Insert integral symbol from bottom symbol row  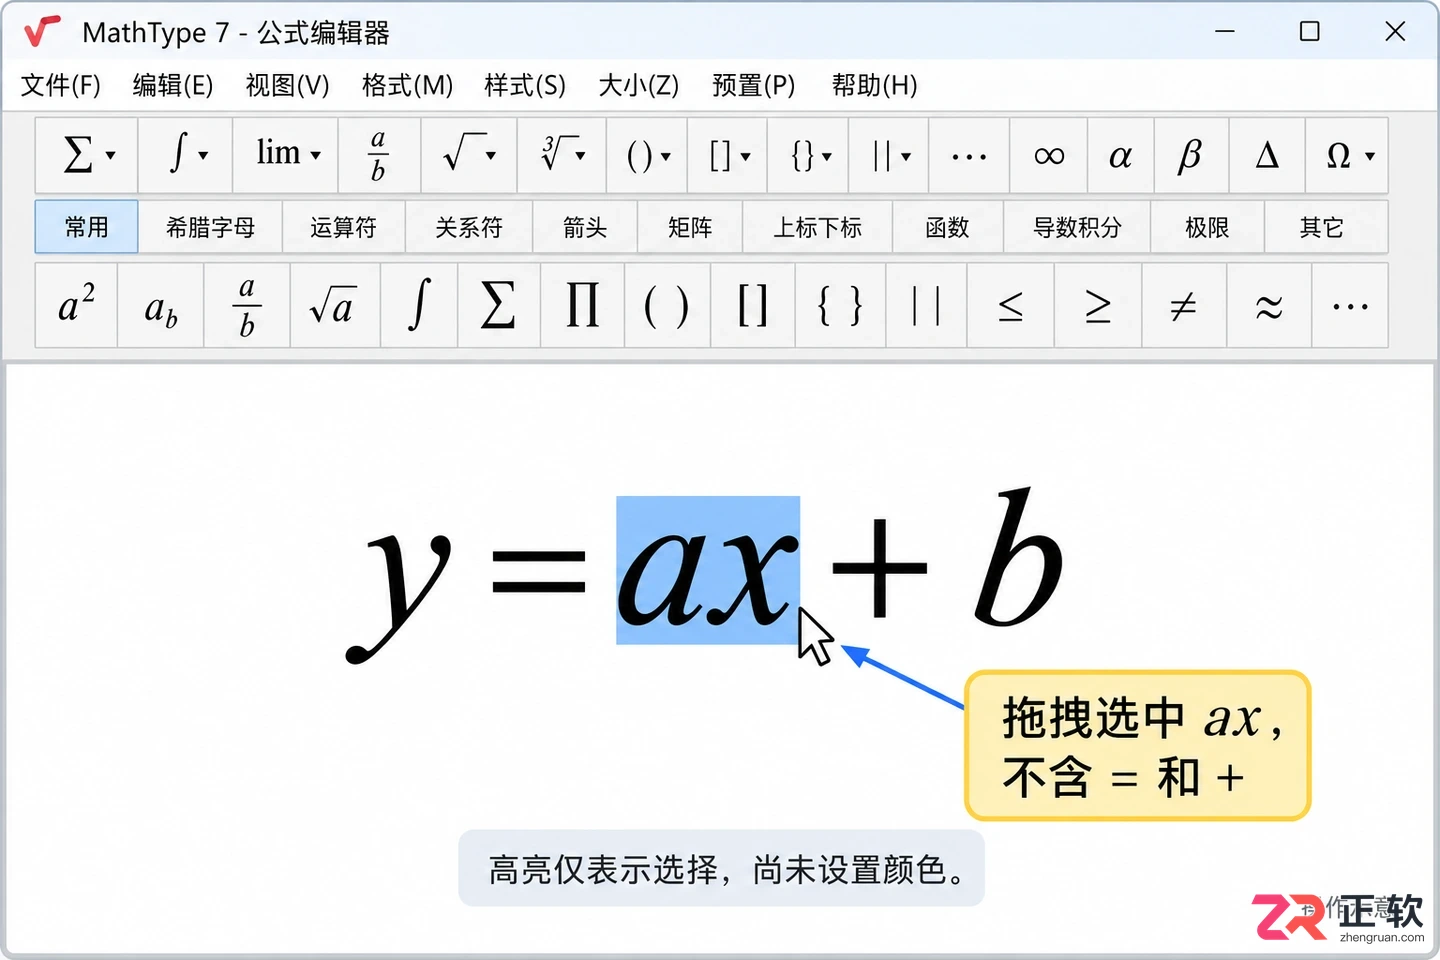419,306
